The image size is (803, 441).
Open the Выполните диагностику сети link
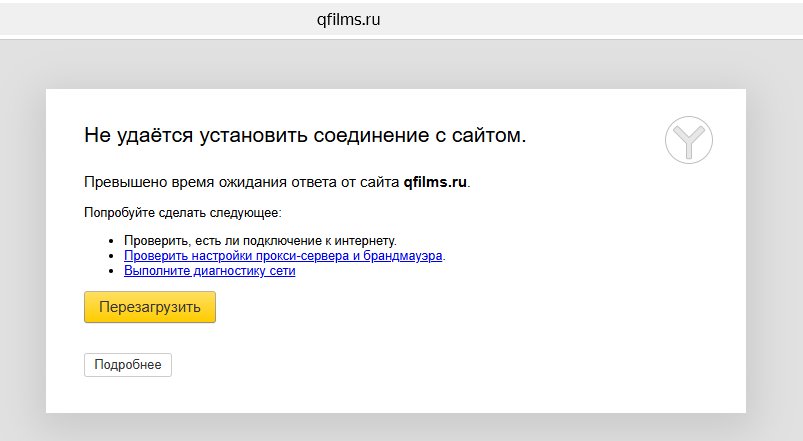[209, 270]
